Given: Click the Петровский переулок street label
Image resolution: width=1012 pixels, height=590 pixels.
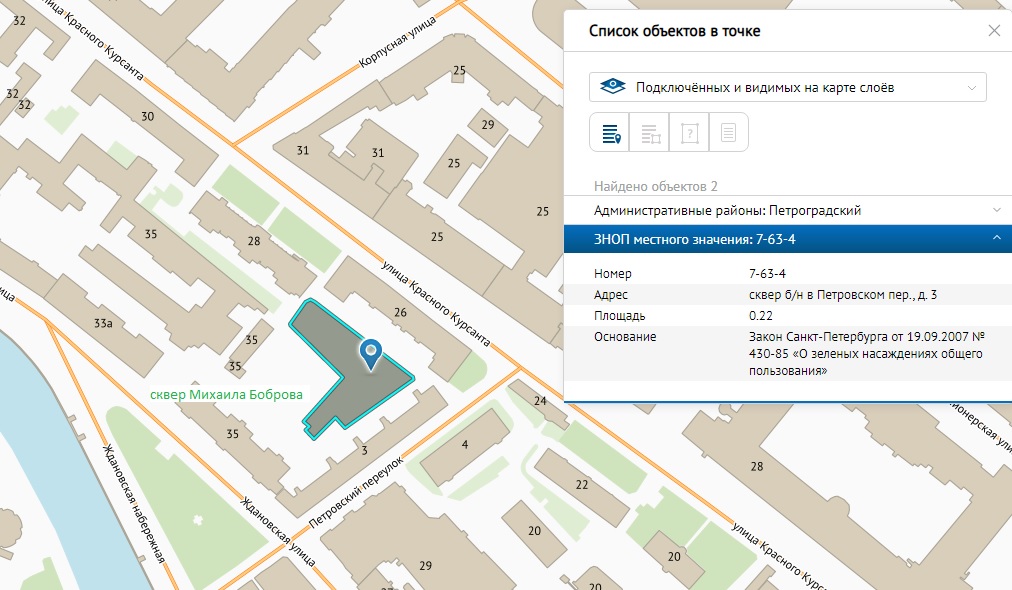Looking at the screenshot, I should (x=356, y=492).
